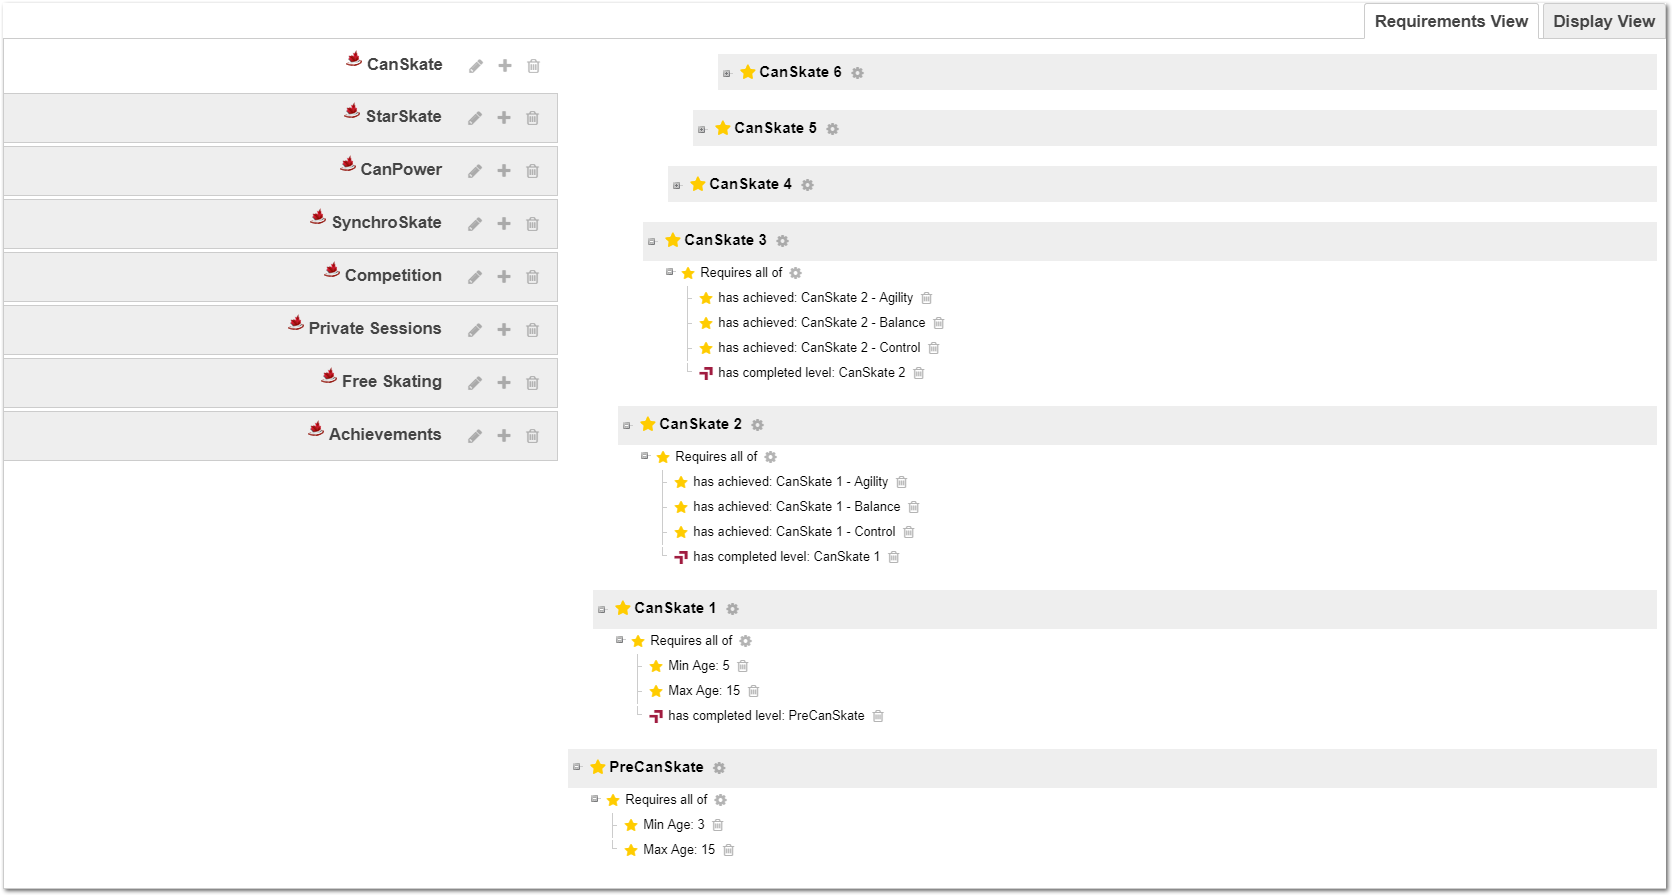Expand the CanSkate 6 level
This screenshot has width=1673, height=896.
click(727, 73)
